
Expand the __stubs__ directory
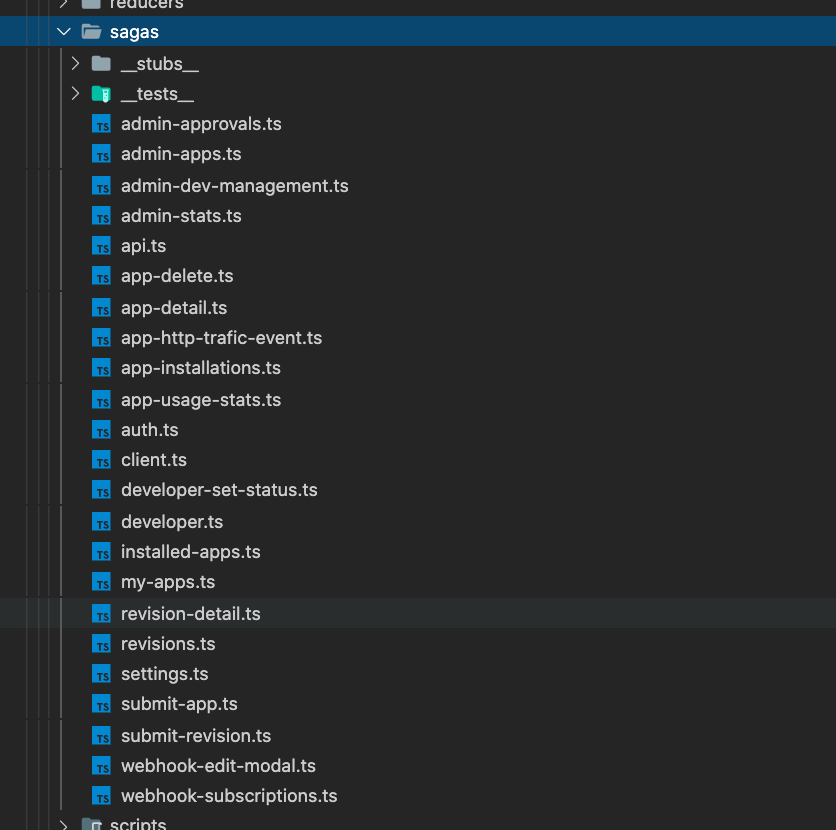click(75, 63)
